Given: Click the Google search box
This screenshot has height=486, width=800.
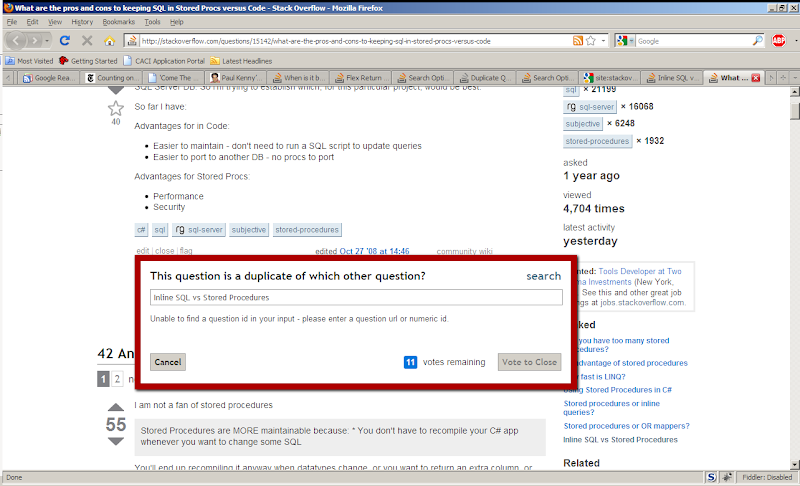Looking at the screenshot, I should pyautogui.click(x=694, y=41).
